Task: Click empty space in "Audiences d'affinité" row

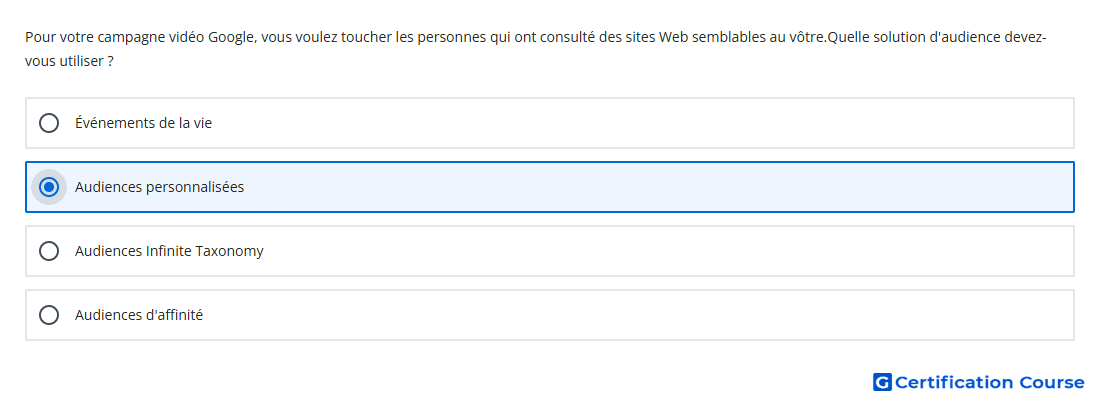Action: coord(631,315)
